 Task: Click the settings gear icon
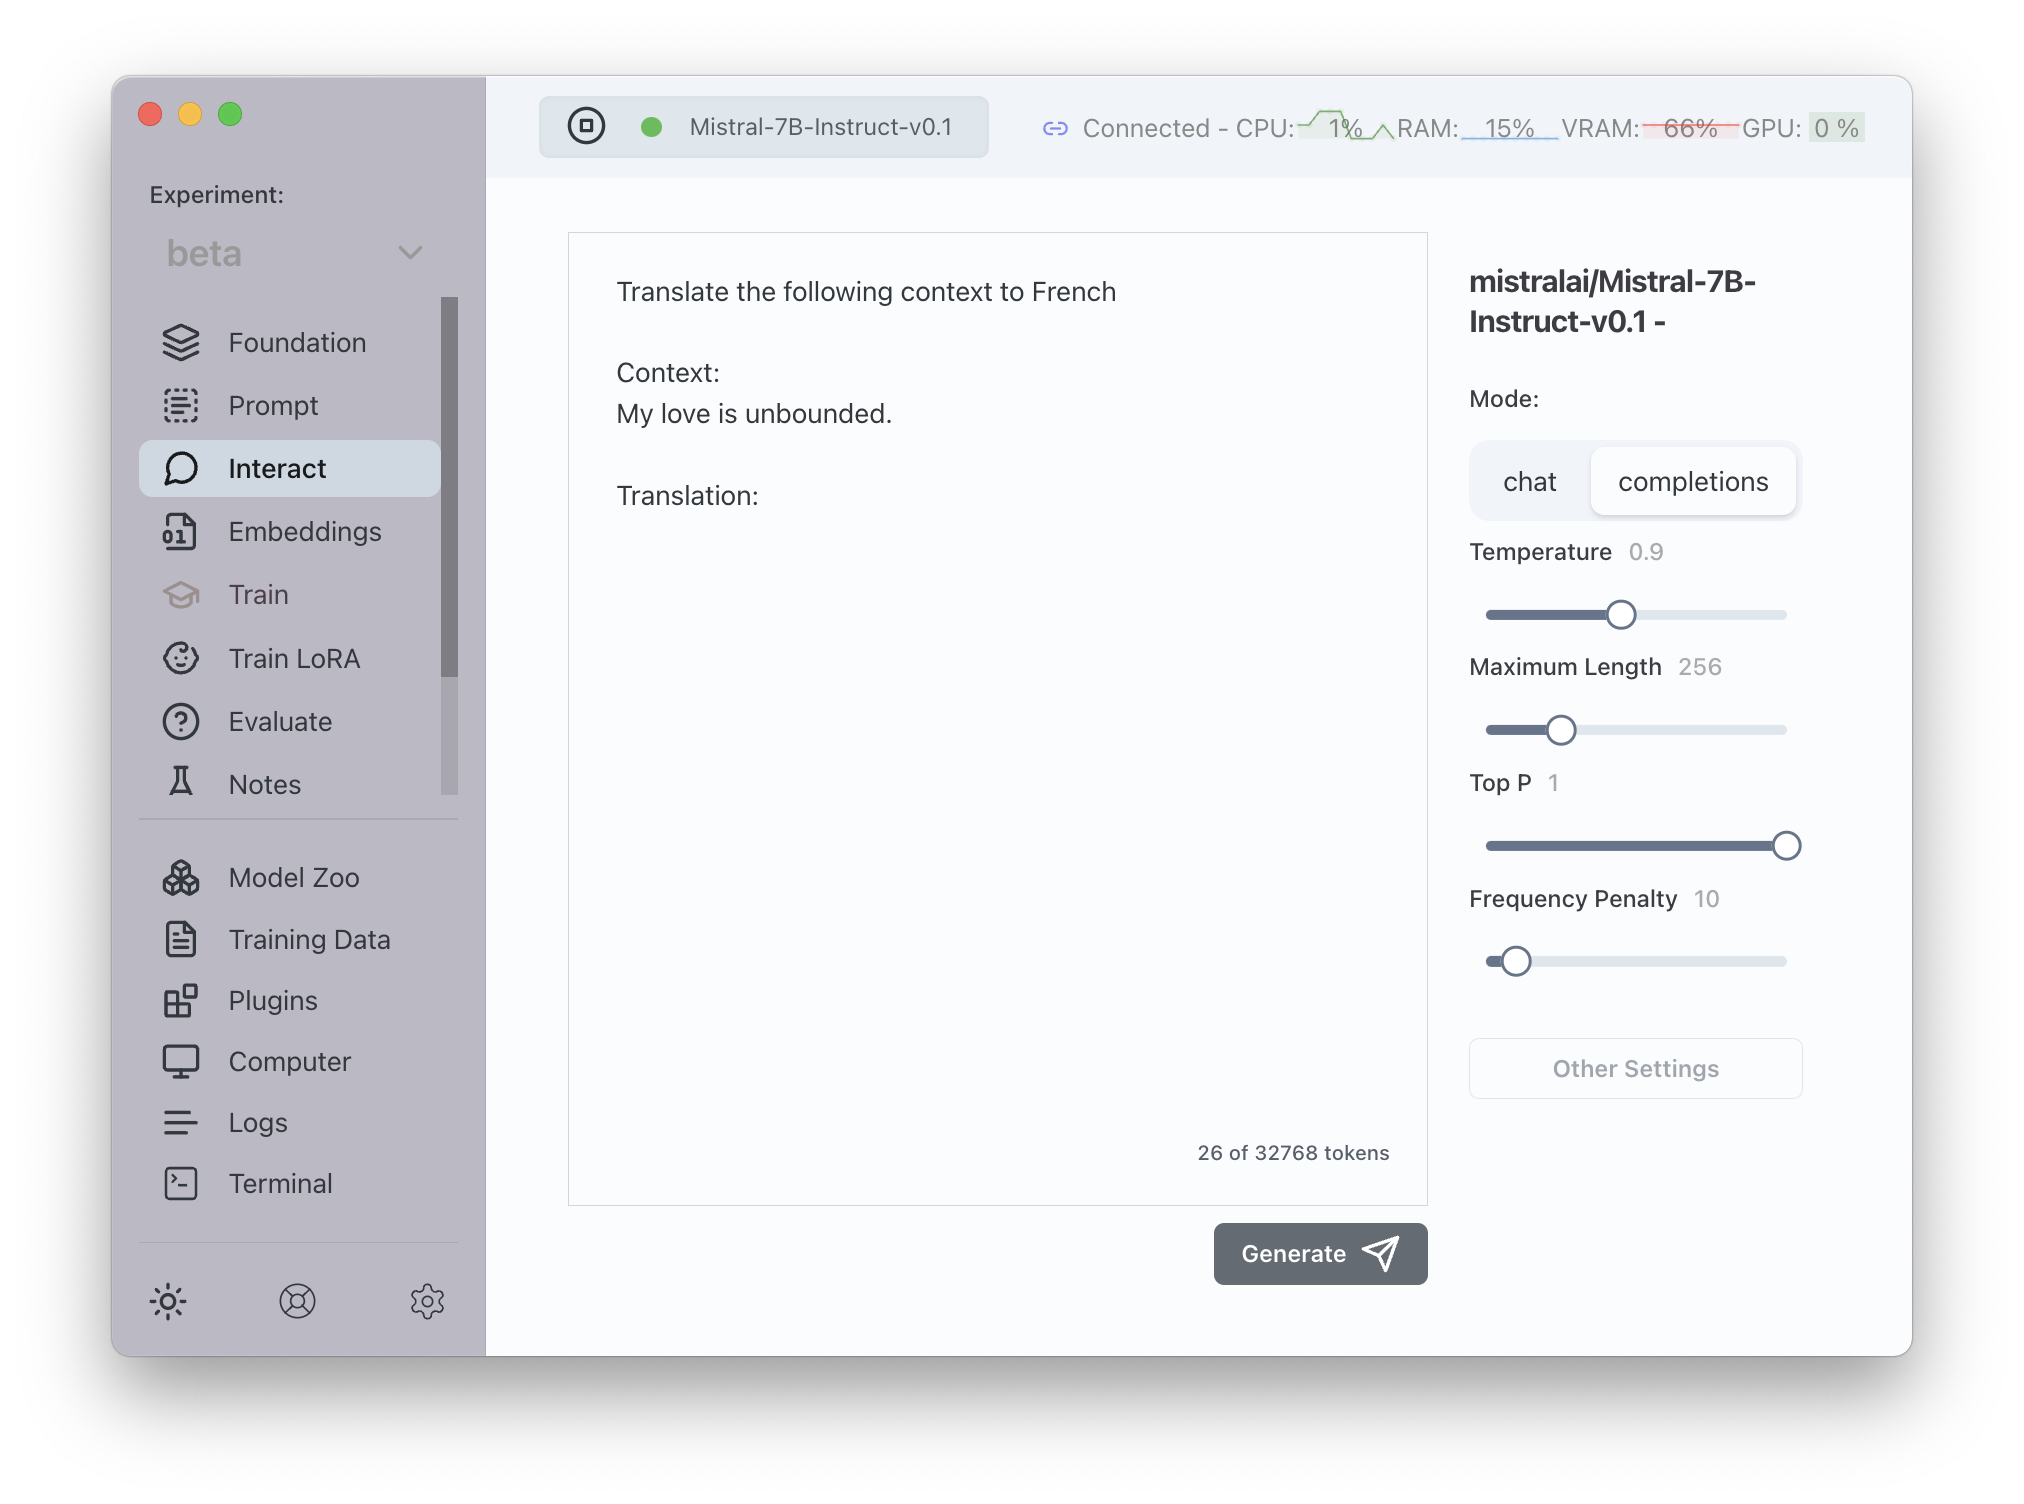tap(427, 1302)
